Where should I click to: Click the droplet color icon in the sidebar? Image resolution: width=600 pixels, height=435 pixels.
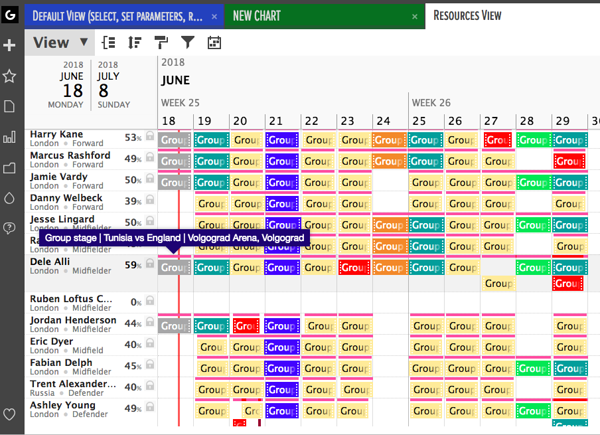9,198
